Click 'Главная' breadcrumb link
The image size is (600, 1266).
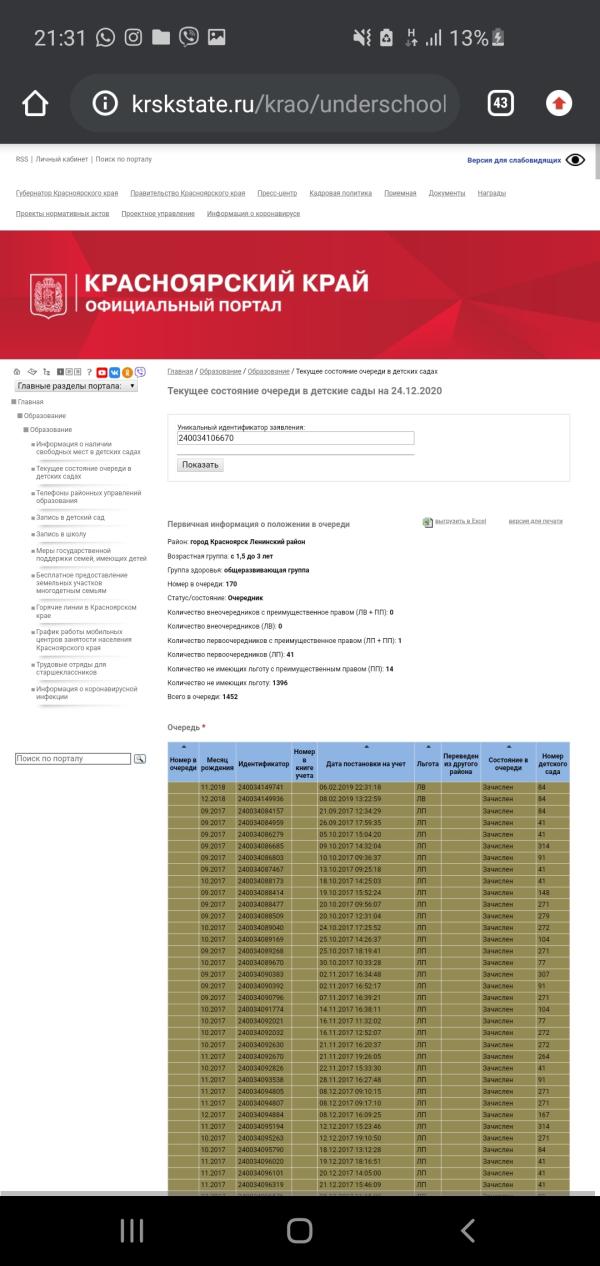180,371
